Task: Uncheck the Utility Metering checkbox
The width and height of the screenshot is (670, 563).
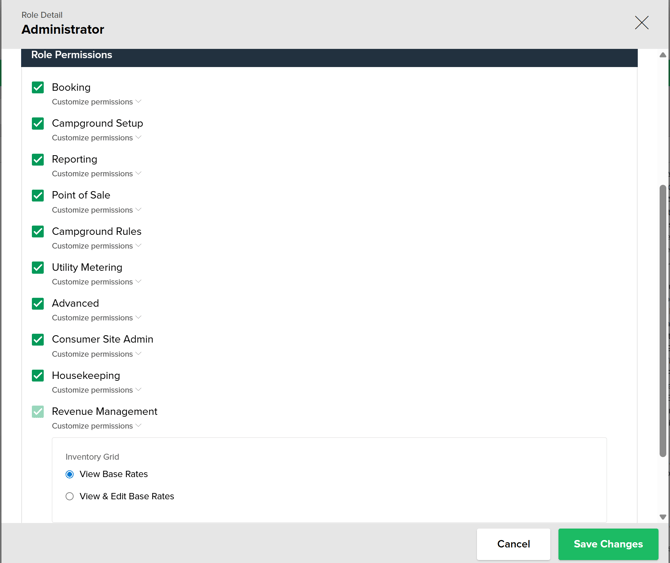Action: (38, 268)
